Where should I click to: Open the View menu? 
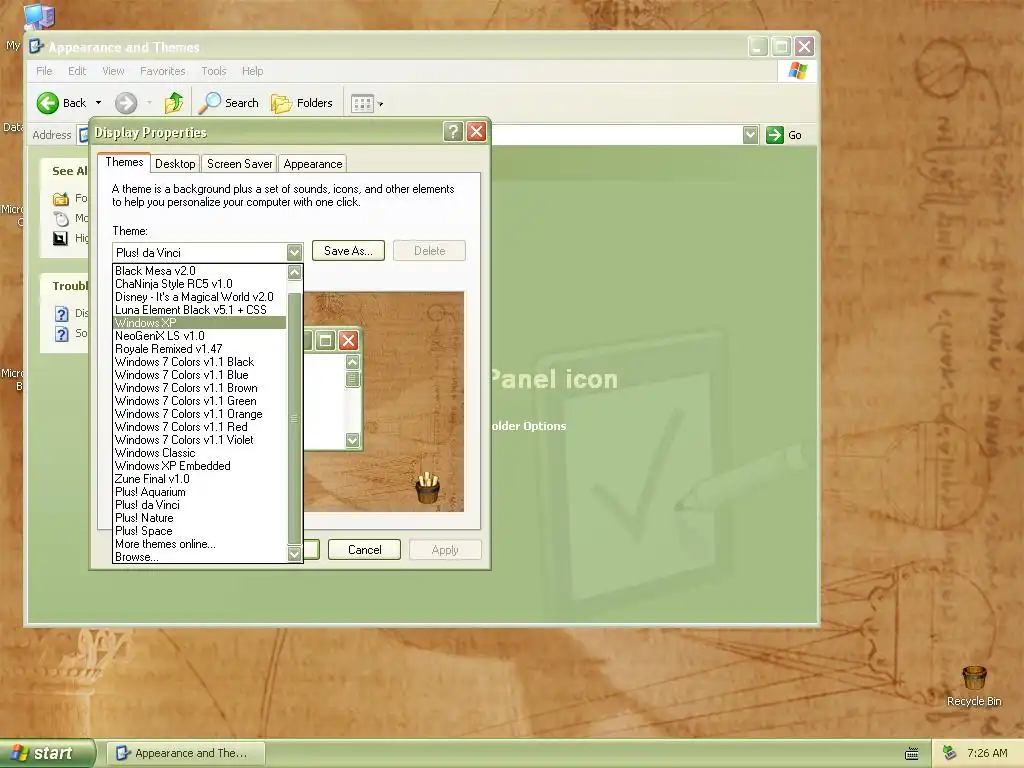pyautogui.click(x=113, y=71)
